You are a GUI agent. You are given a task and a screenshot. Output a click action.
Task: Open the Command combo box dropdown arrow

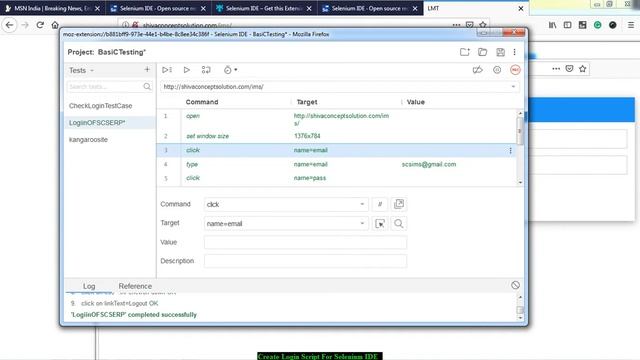[362, 204]
